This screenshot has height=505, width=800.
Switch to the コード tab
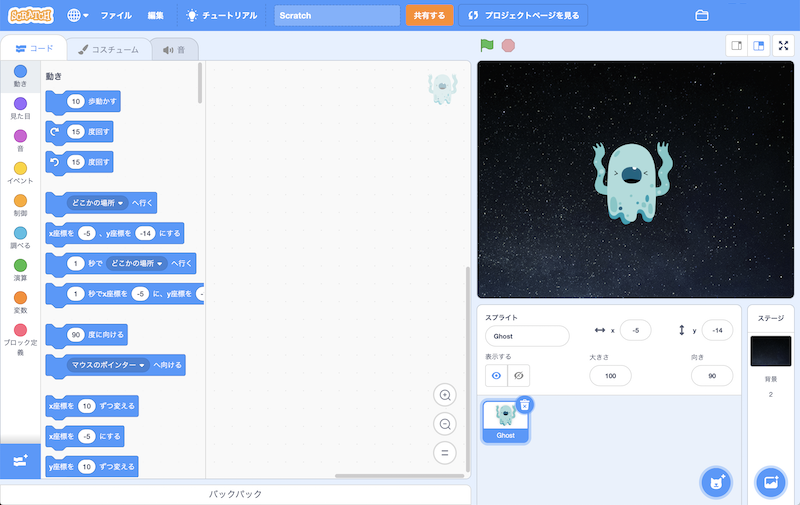(x=34, y=48)
